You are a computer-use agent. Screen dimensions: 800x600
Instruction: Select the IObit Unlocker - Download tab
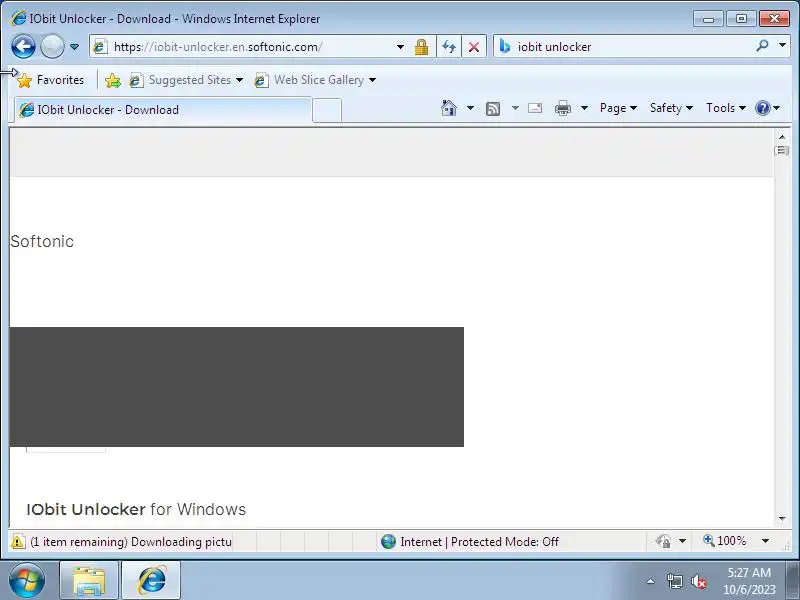click(163, 110)
